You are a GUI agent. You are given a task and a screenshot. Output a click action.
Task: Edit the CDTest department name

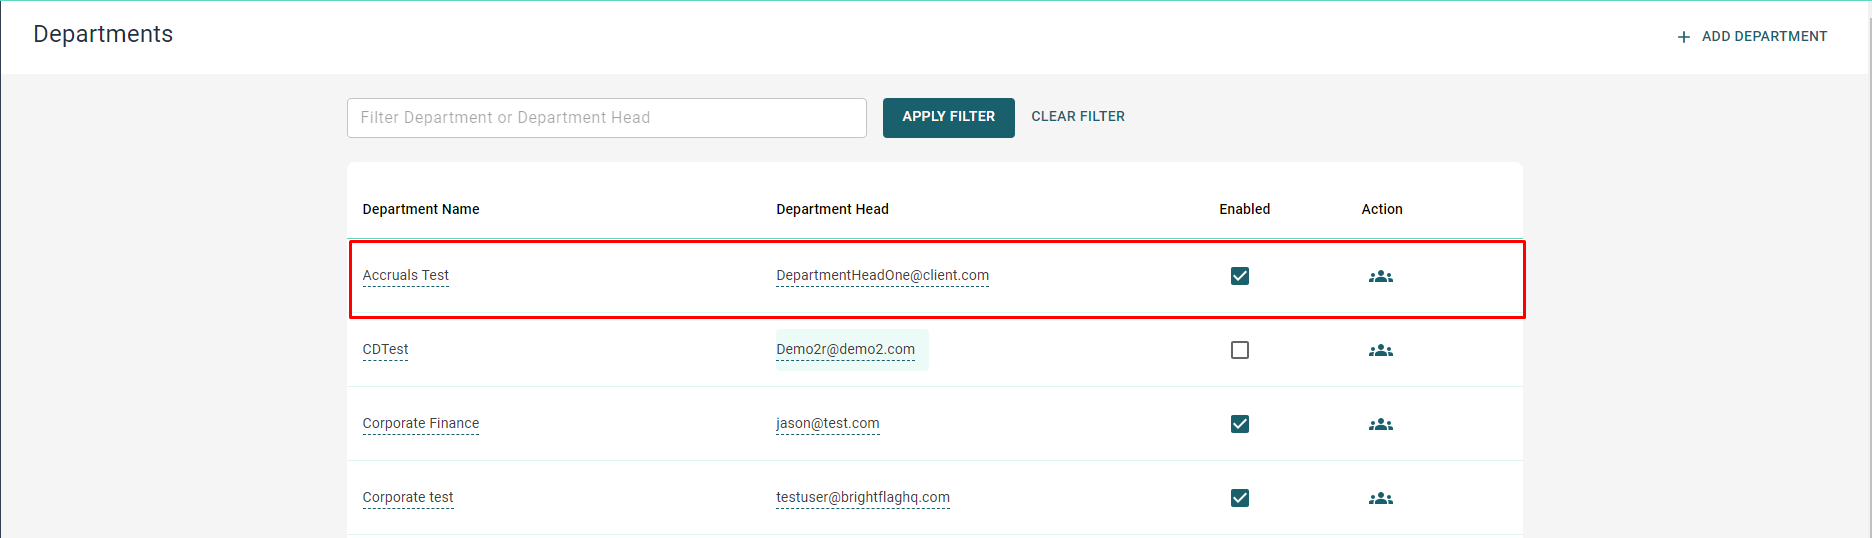click(385, 349)
